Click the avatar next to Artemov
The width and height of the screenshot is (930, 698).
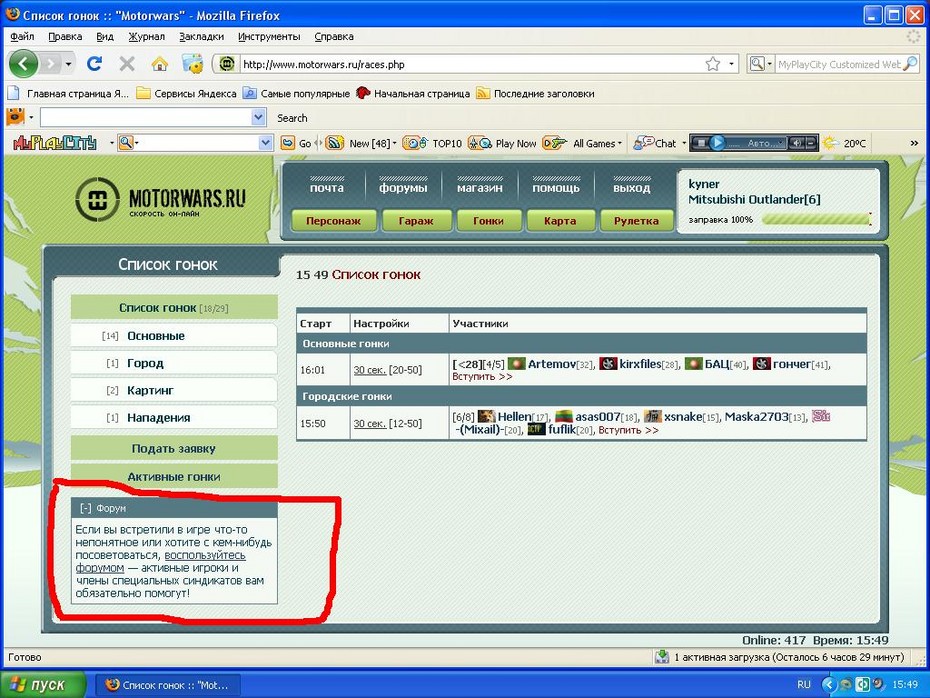tap(517, 364)
